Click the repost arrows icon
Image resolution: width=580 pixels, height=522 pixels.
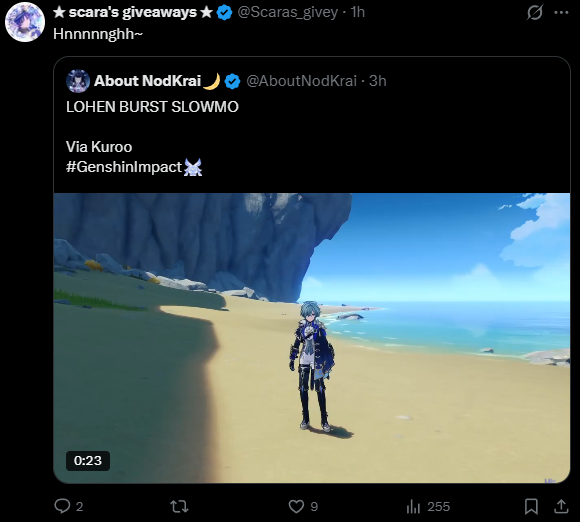click(x=179, y=506)
